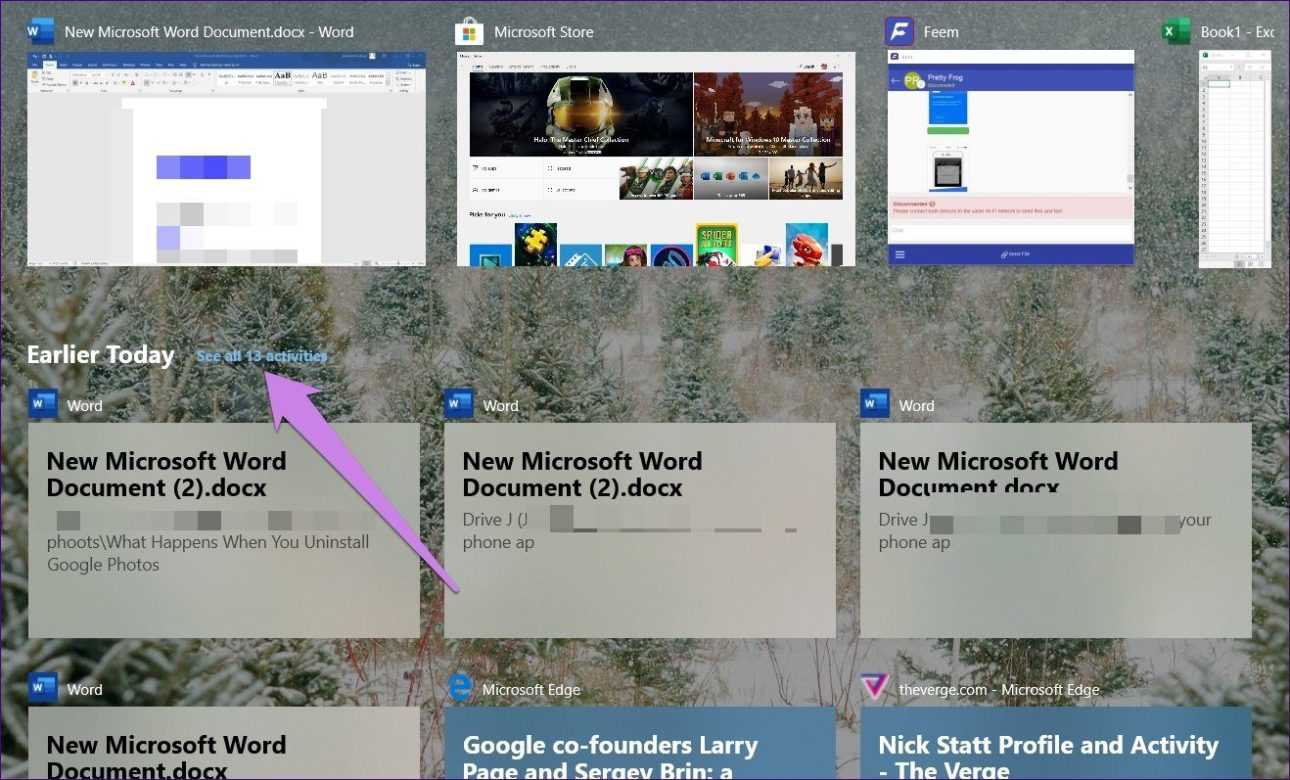Screen dimensions: 1290x780
Task: Open the bottom-left Word Document.docx activity card
Action: 224,745
